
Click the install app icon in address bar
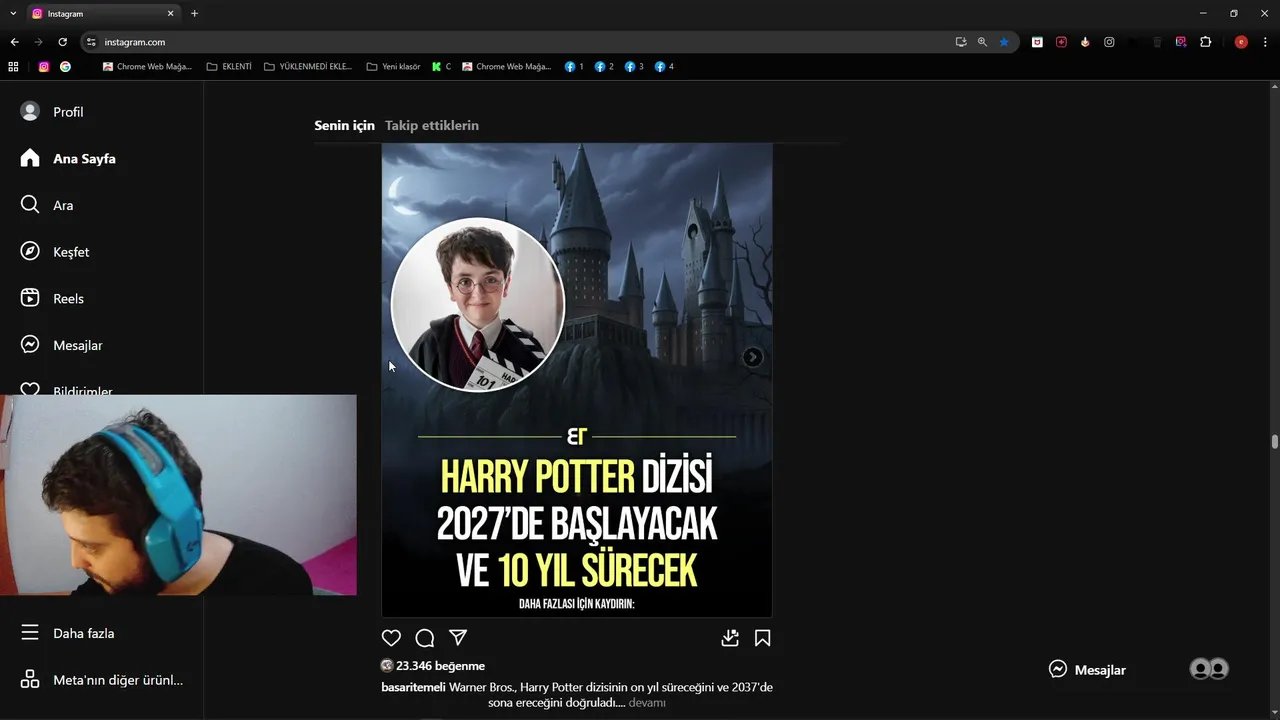coord(961,42)
